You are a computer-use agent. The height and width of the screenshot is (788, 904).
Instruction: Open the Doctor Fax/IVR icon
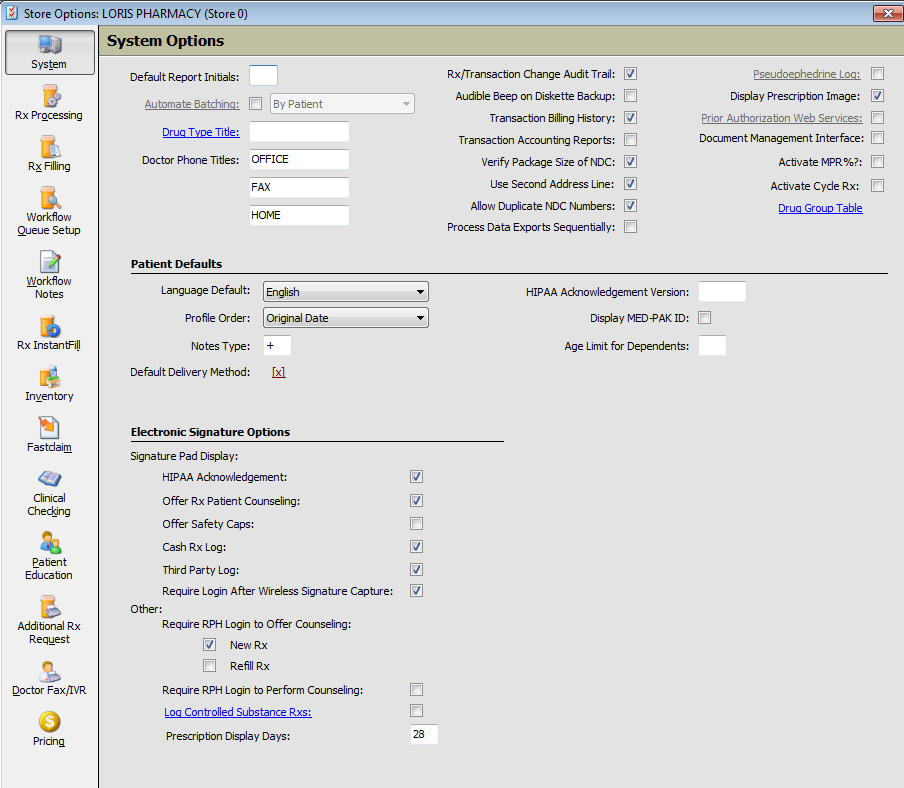(x=49, y=671)
